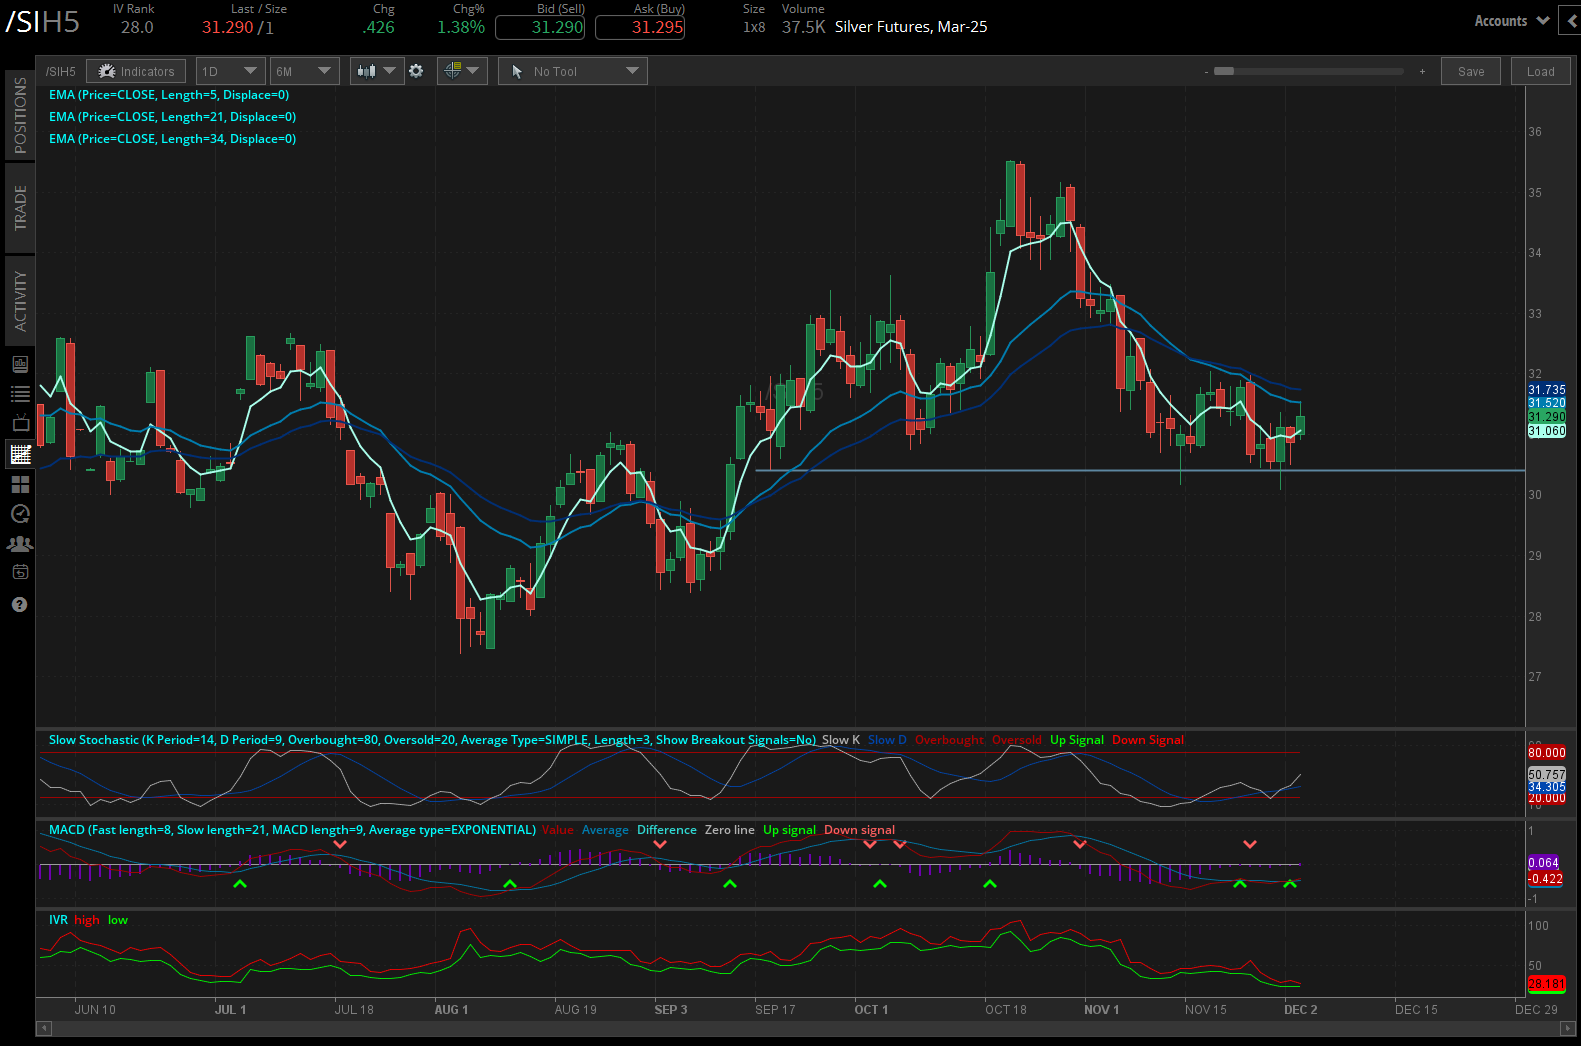
Task: Click the bottom horizontal scrollbar track
Action: pos(805,1028)
